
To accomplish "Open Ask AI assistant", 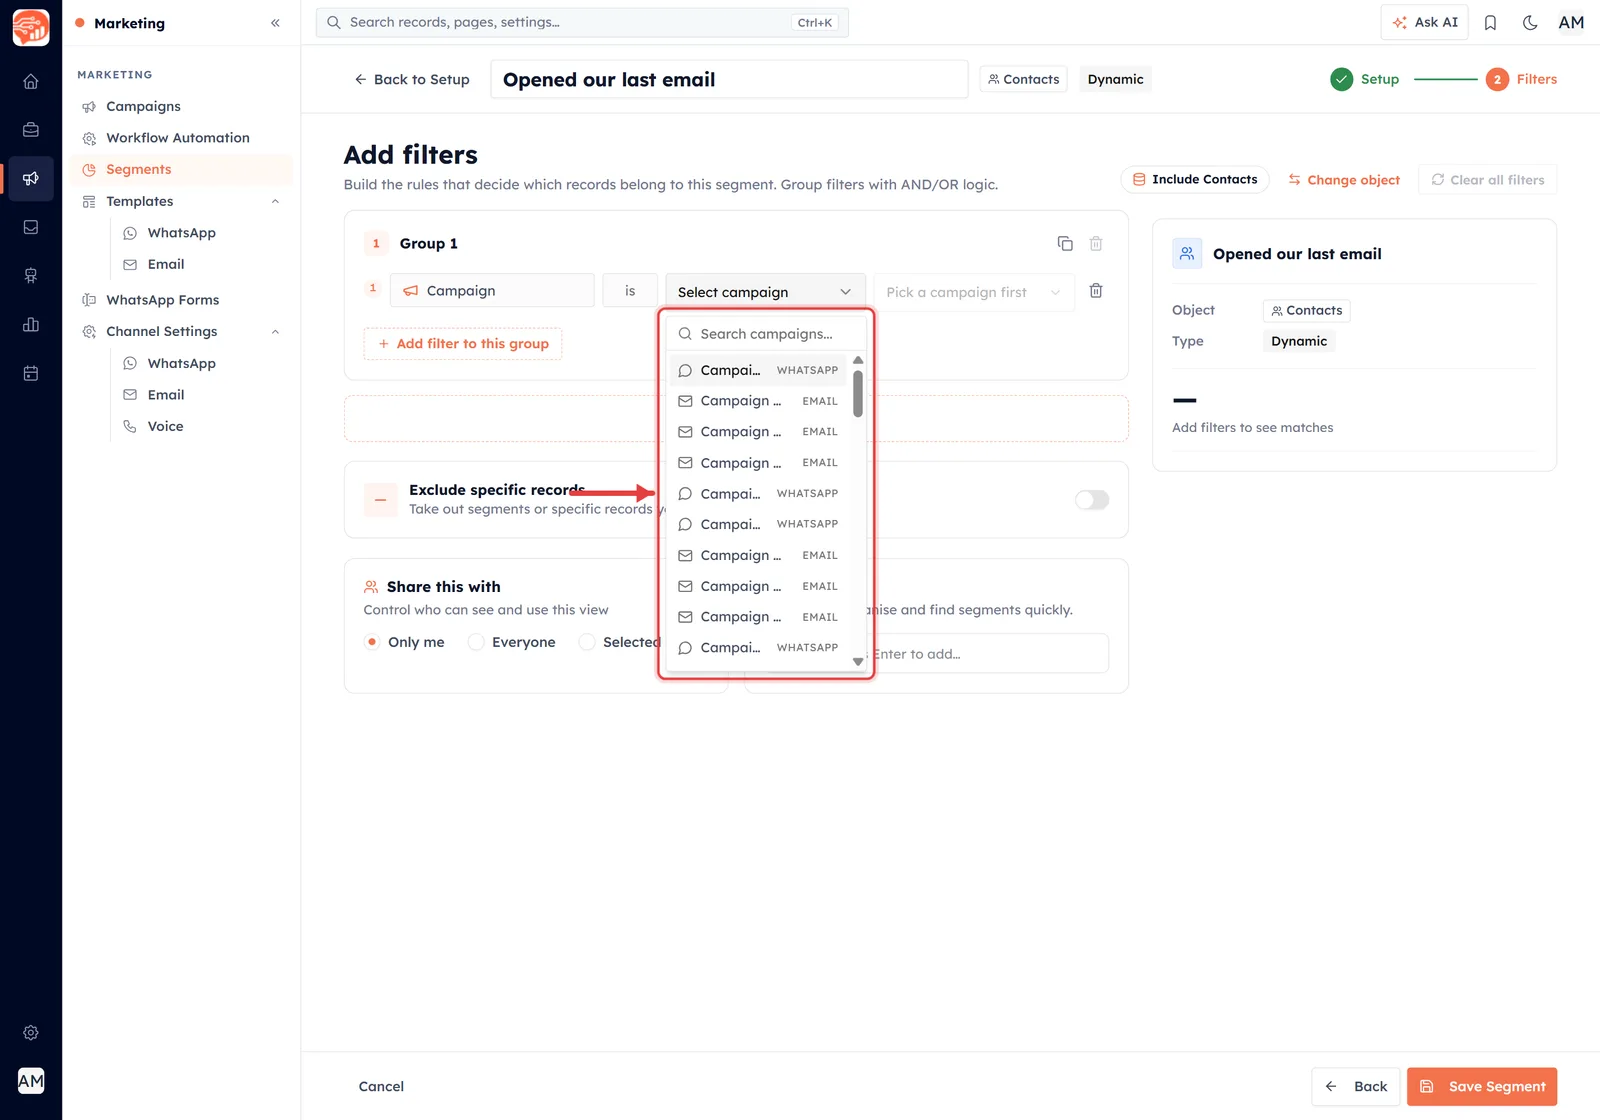I will 1425,22.
